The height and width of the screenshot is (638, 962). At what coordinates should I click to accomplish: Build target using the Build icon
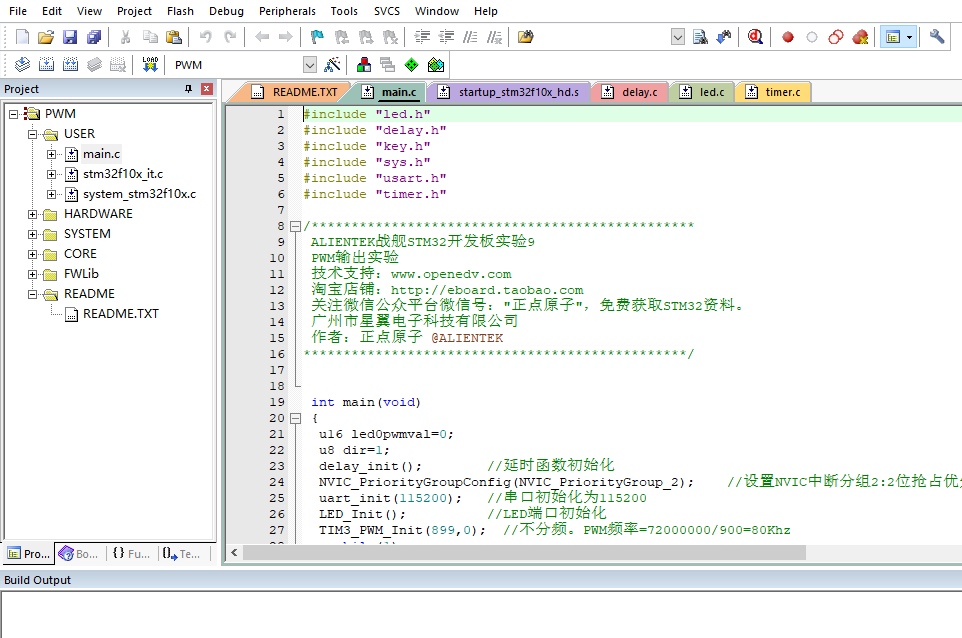tap(46, 64)
